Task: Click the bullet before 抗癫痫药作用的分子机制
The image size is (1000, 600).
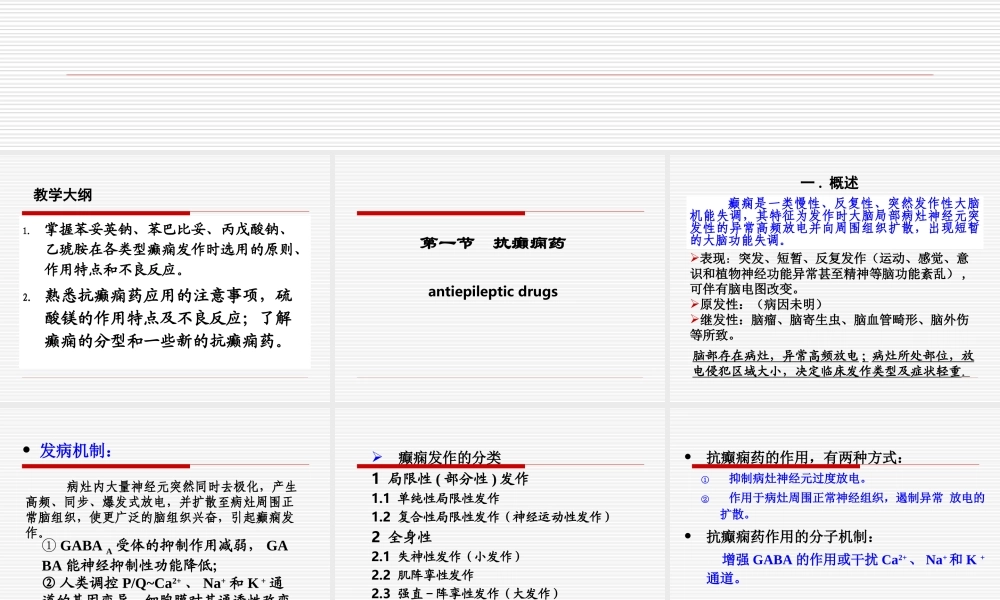Action: coord(686,533)
